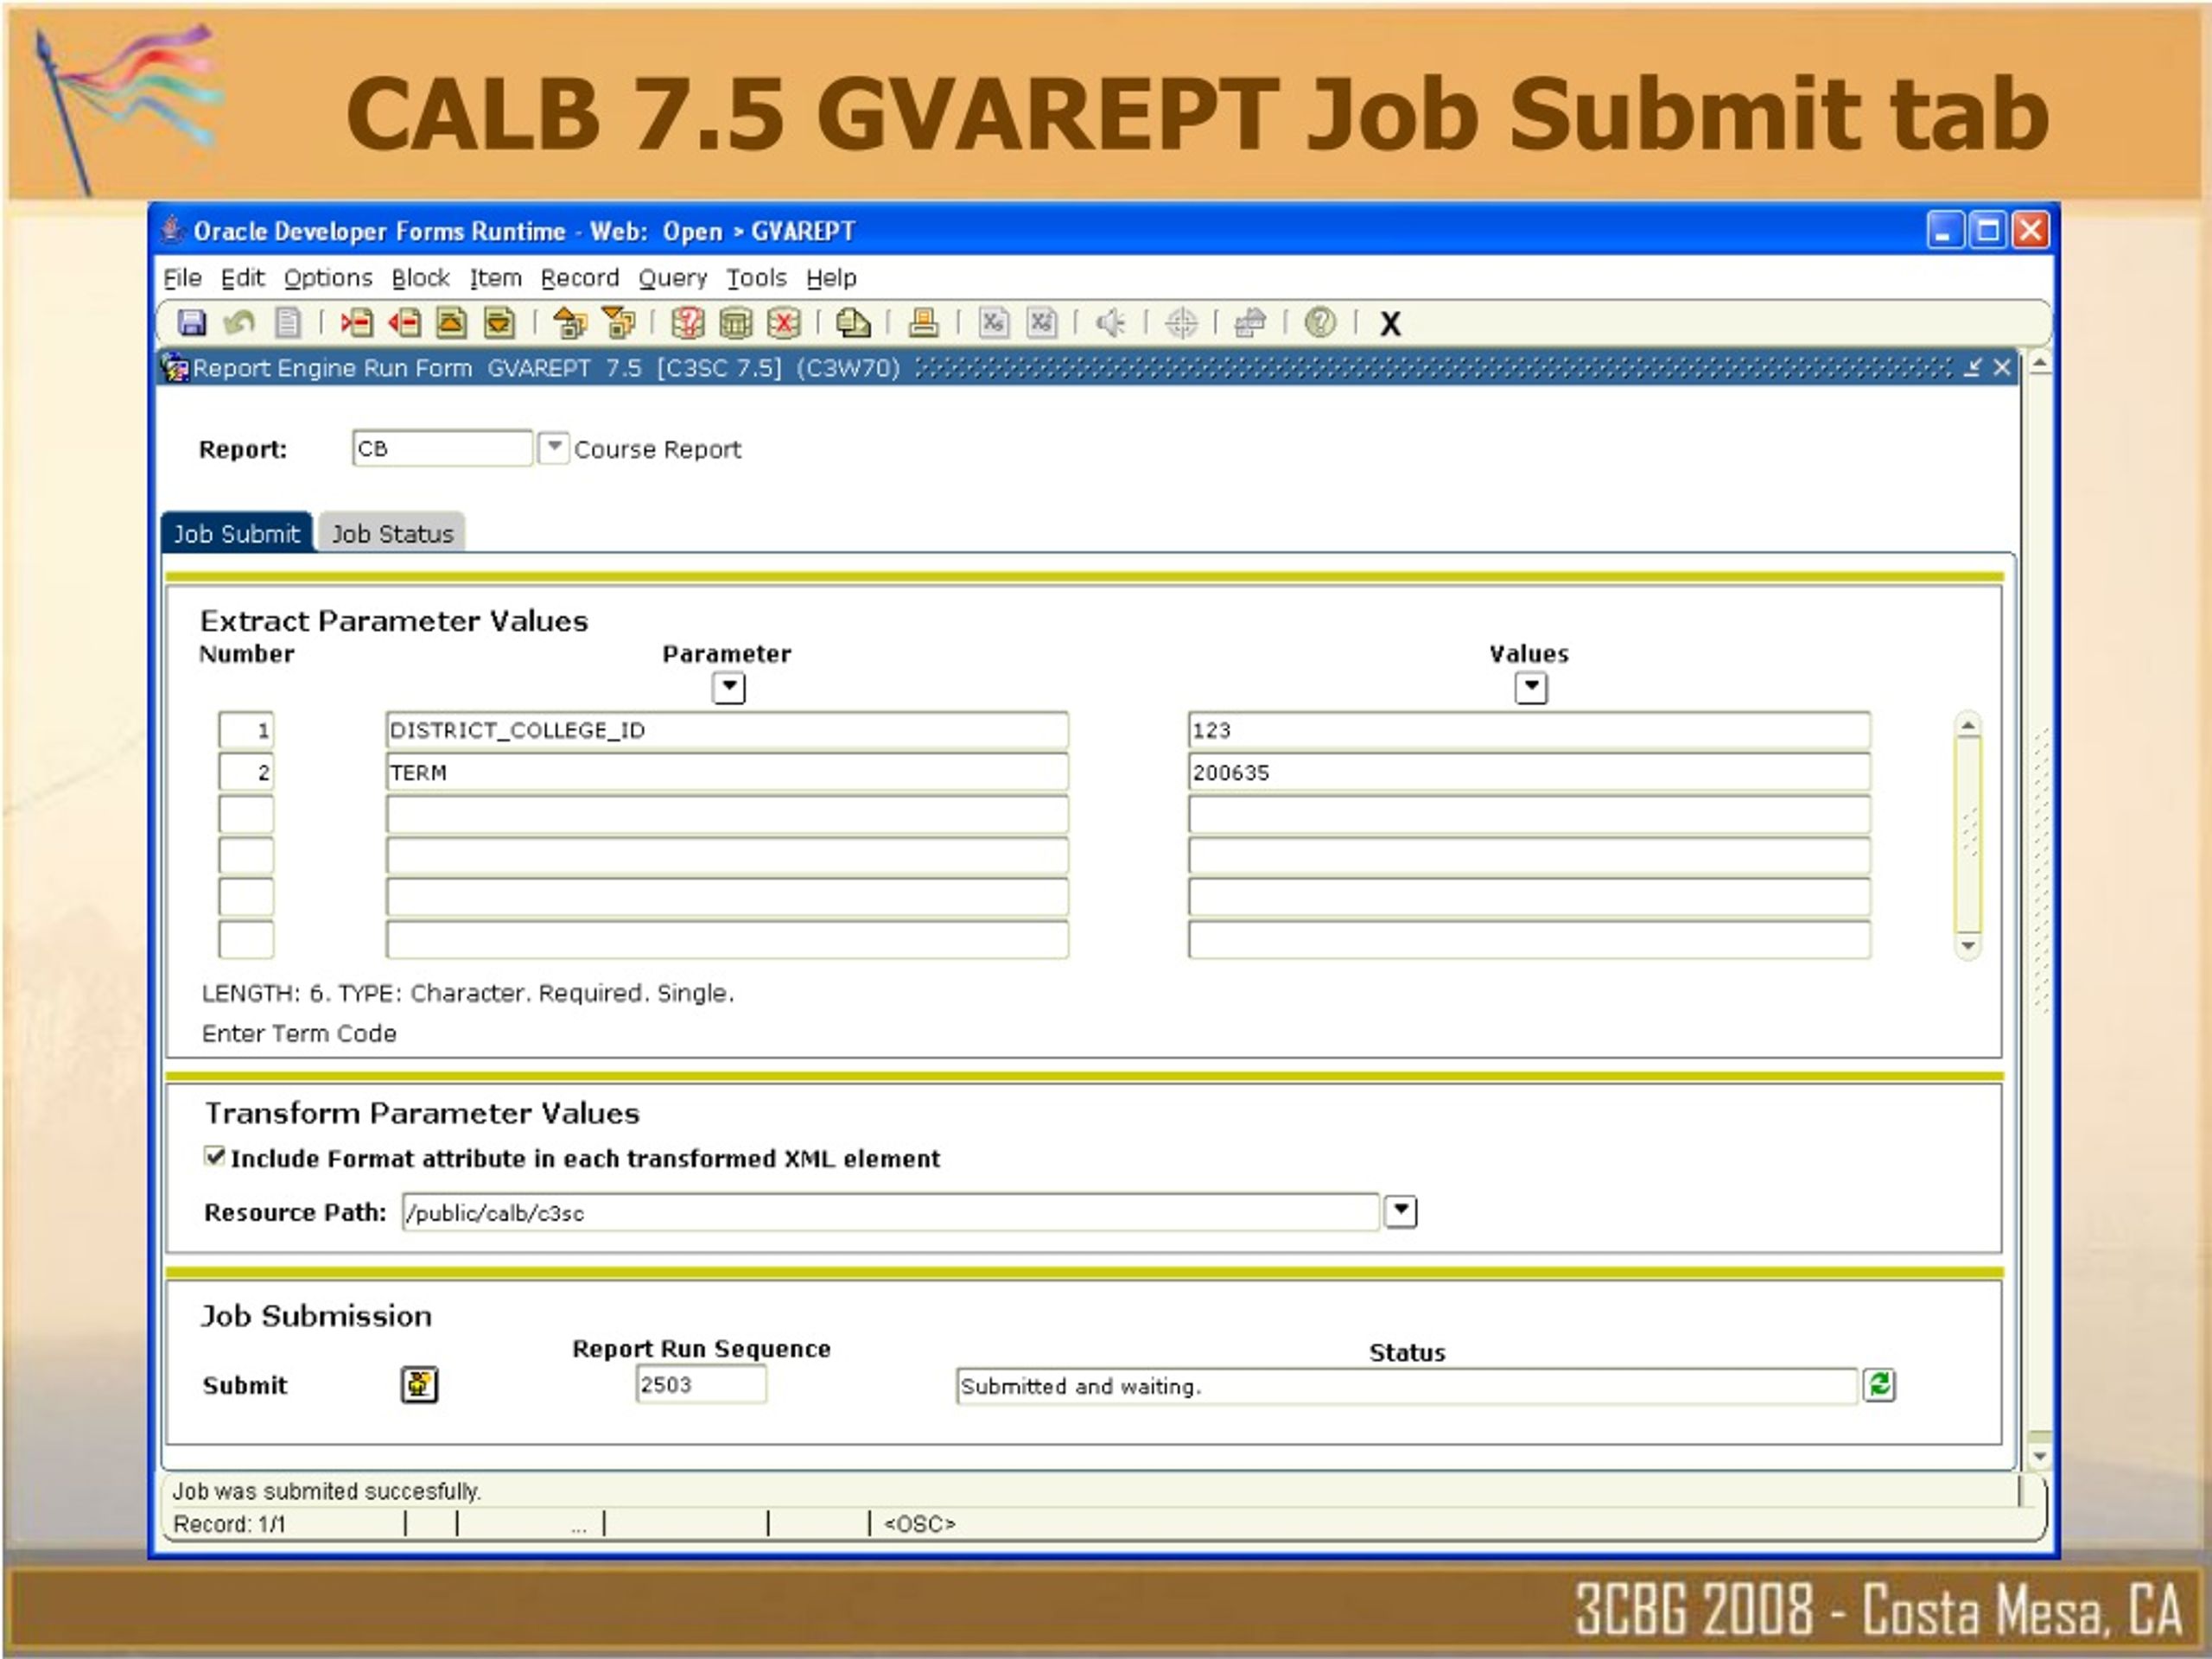
Task: Click the Submit job icon button
Action: (x=419, y=1385)
